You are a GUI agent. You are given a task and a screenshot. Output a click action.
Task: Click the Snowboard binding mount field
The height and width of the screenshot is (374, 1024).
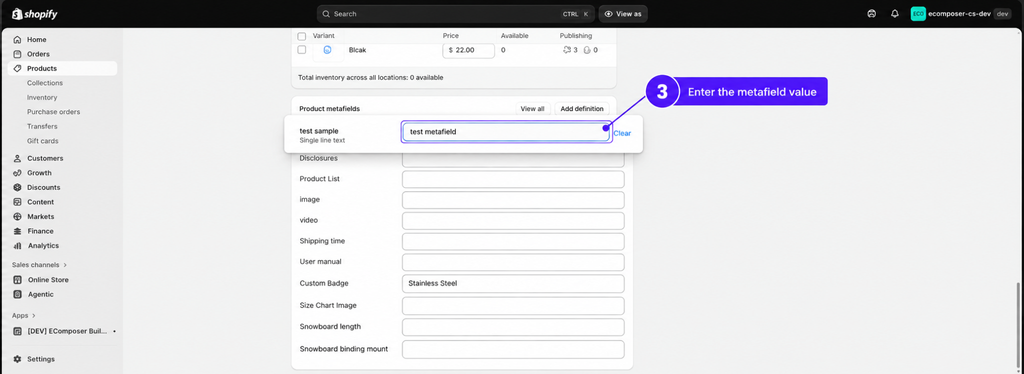click(x=513, y=349)
